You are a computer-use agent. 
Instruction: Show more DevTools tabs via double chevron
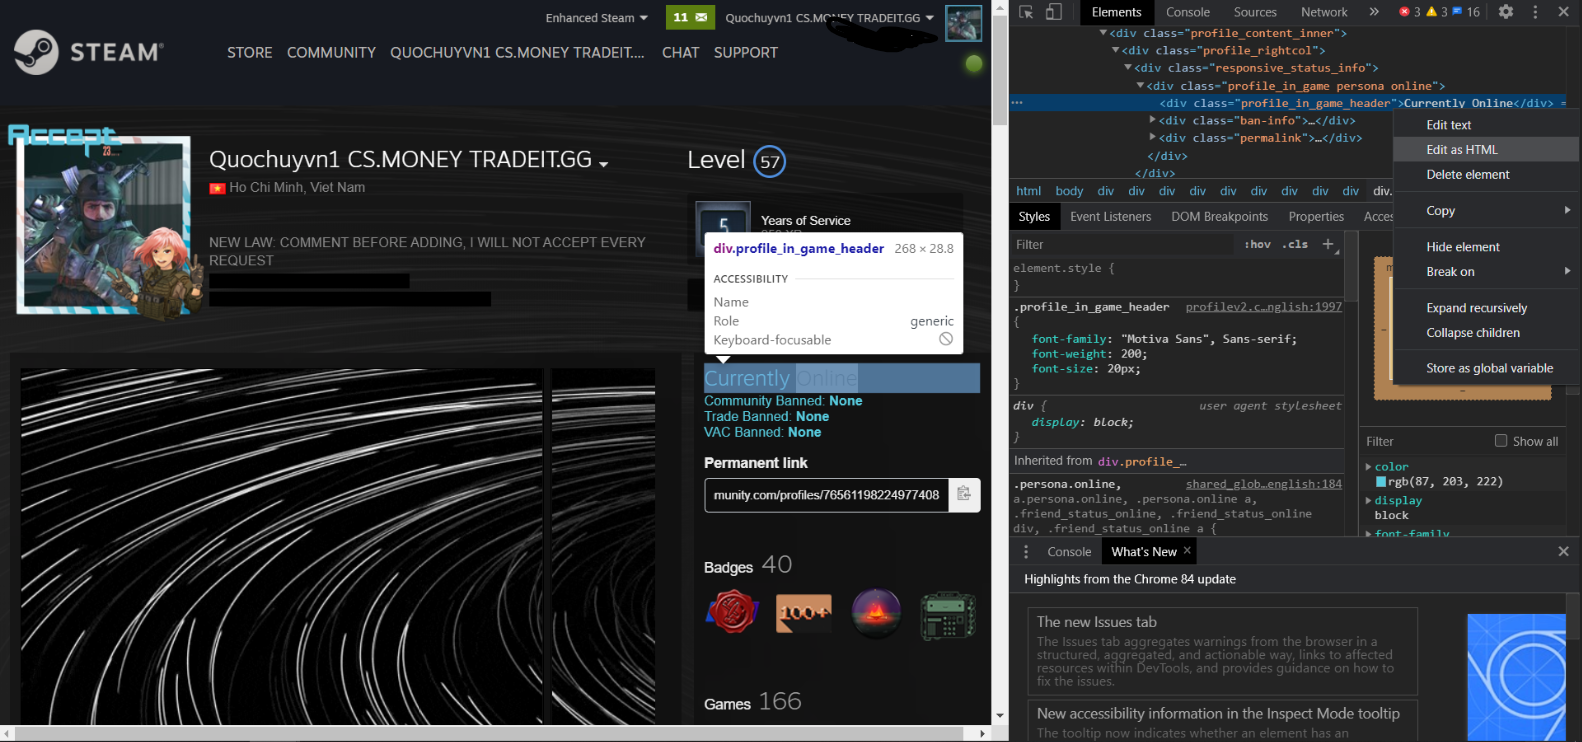pos(1374,12)
